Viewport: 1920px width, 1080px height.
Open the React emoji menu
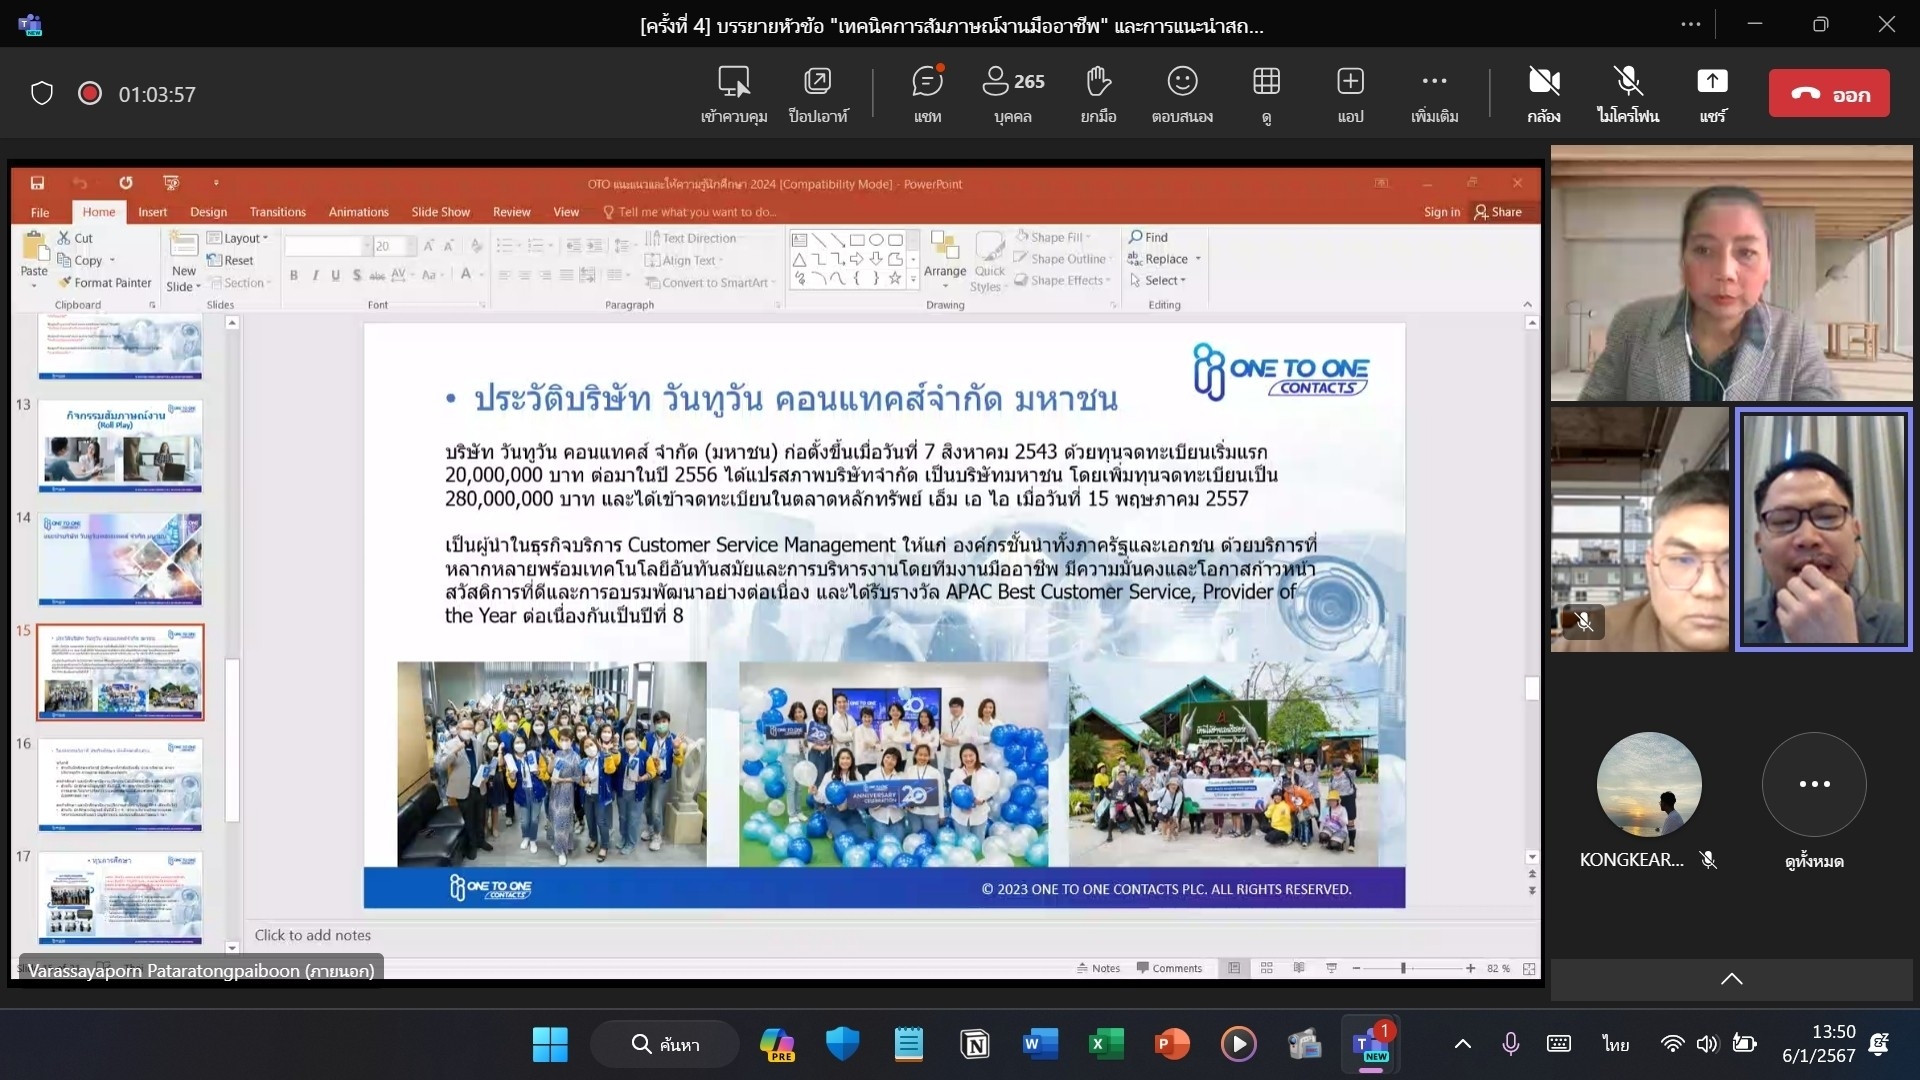[1182, 94]
